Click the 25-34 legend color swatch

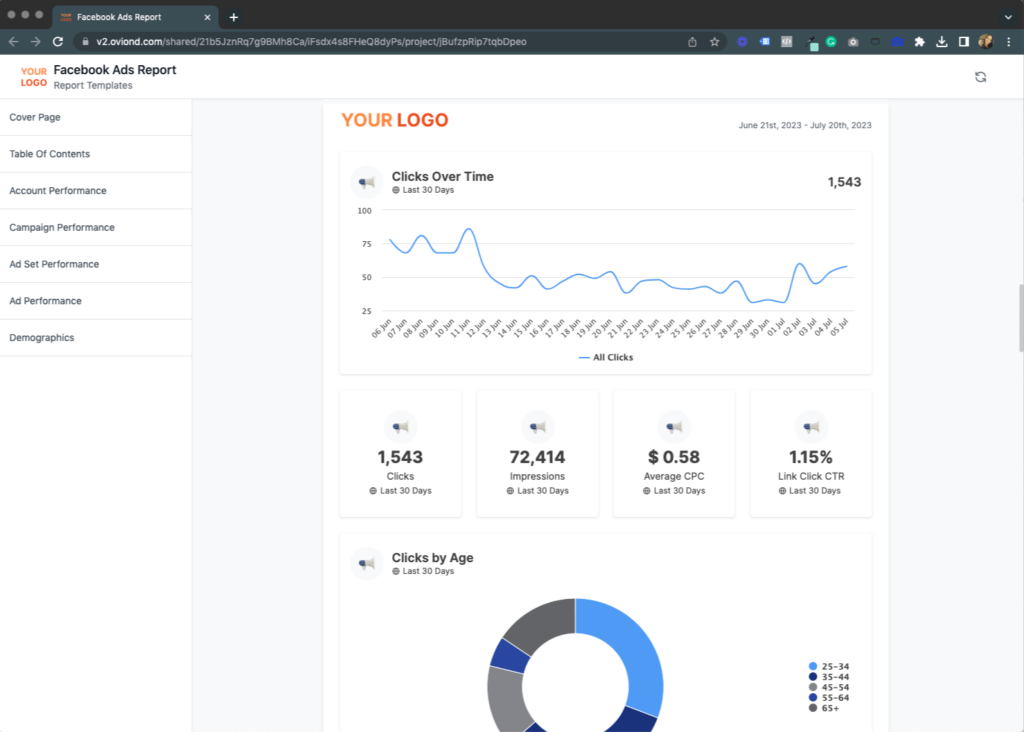point(812,667)
